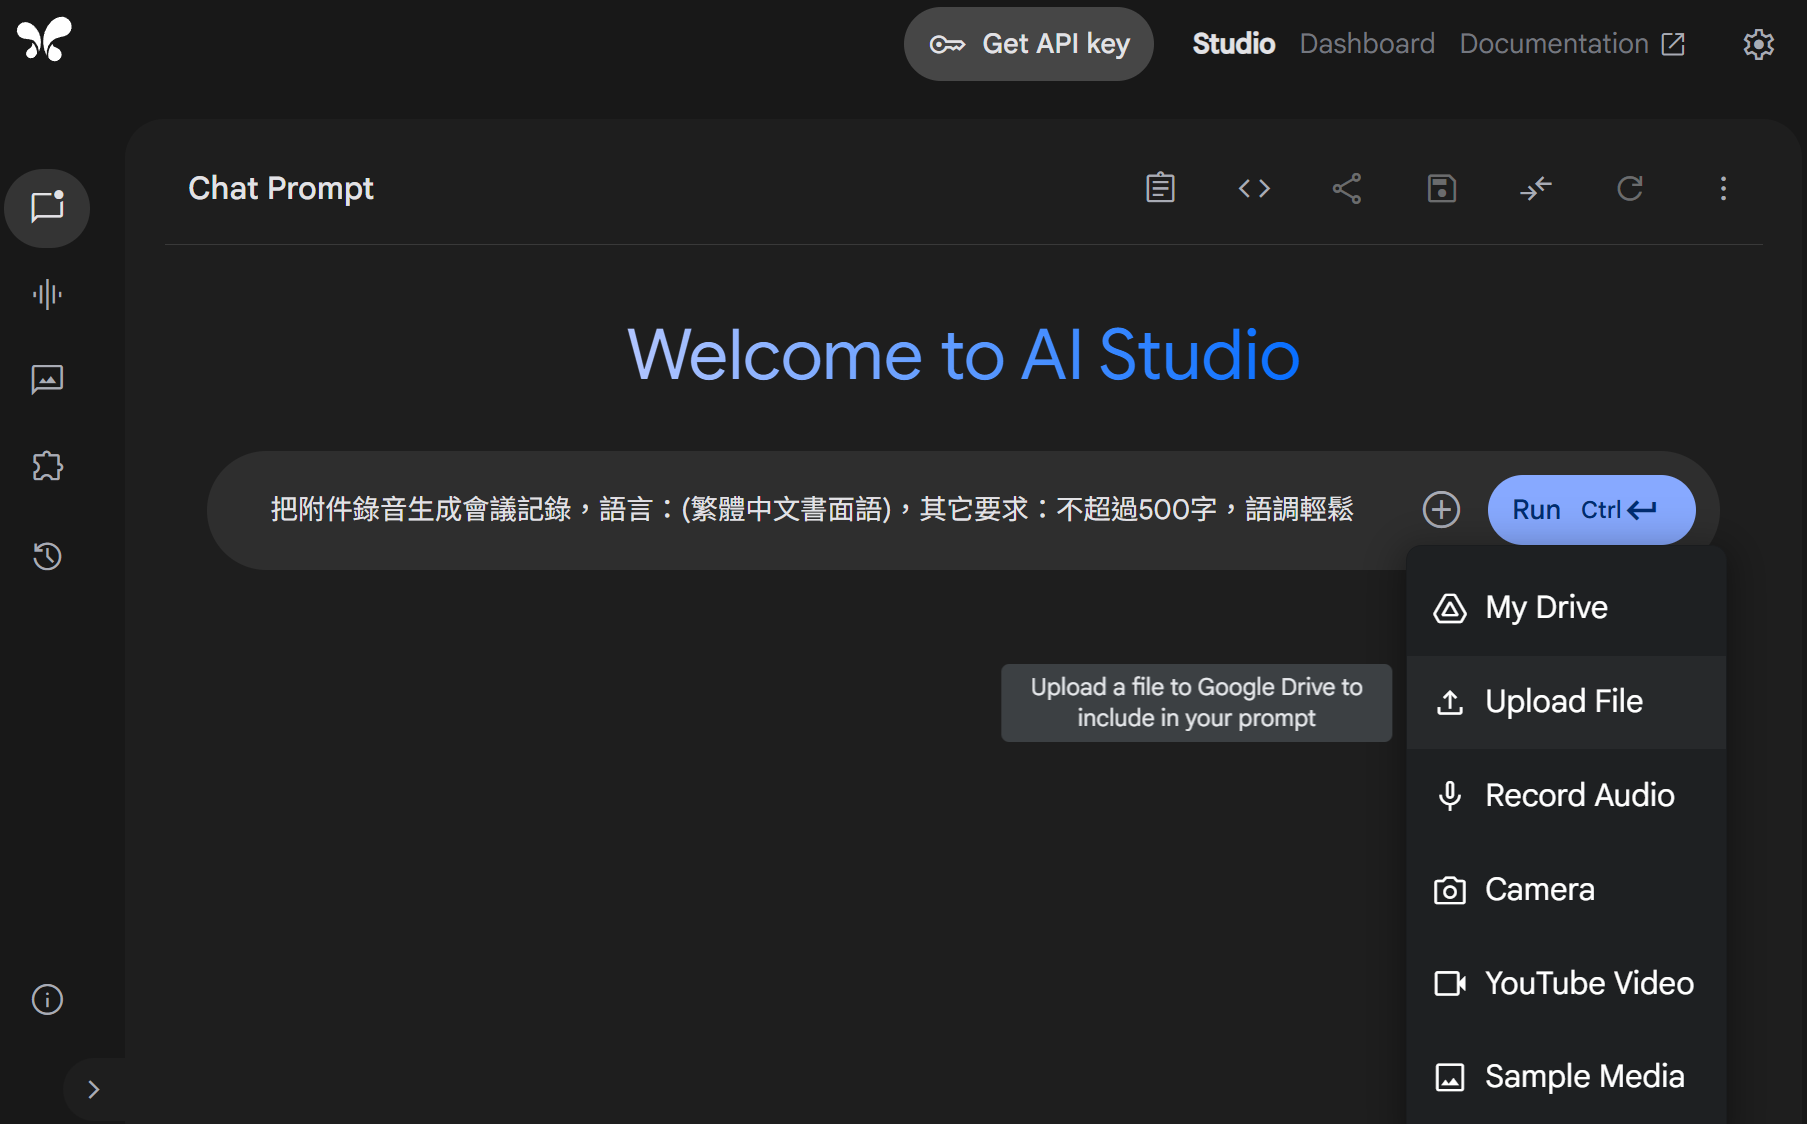1807x1124 pixels.
Task: Expand the left sidebar with the chevron
Action: tap(94, 1089)
